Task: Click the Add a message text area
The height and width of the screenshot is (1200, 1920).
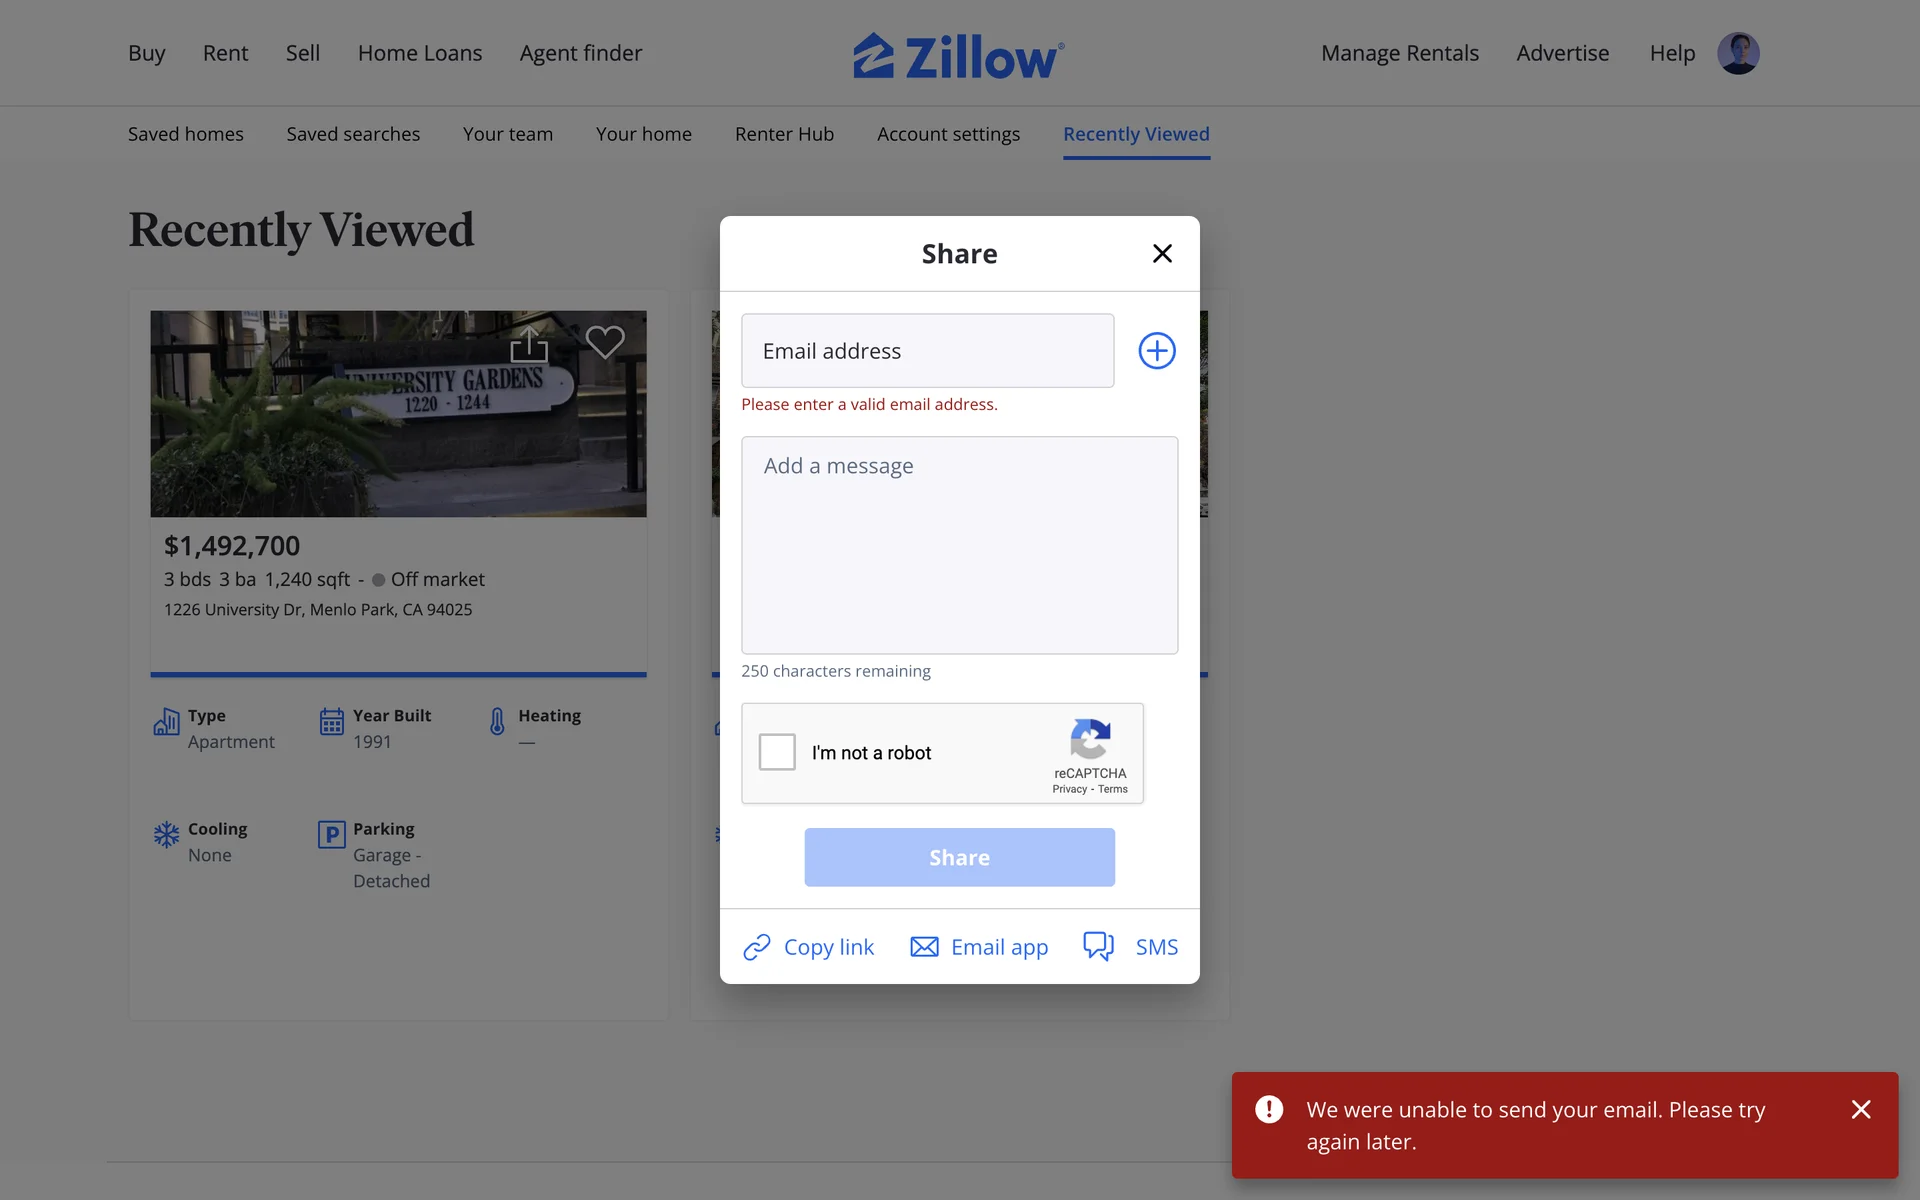Action: coord(960,545)
